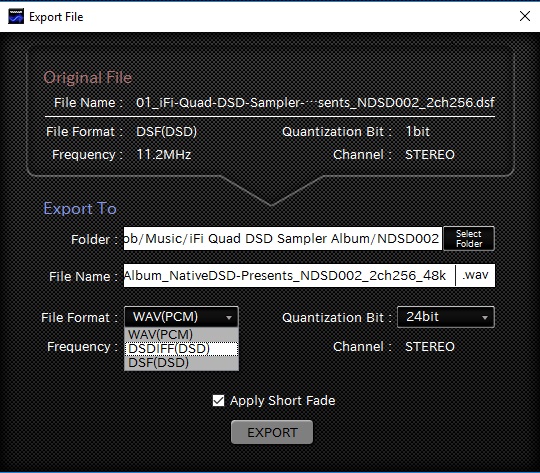Click the Original File heading
The height and width of the screenshot is (473, 540).
coord(88,77)
